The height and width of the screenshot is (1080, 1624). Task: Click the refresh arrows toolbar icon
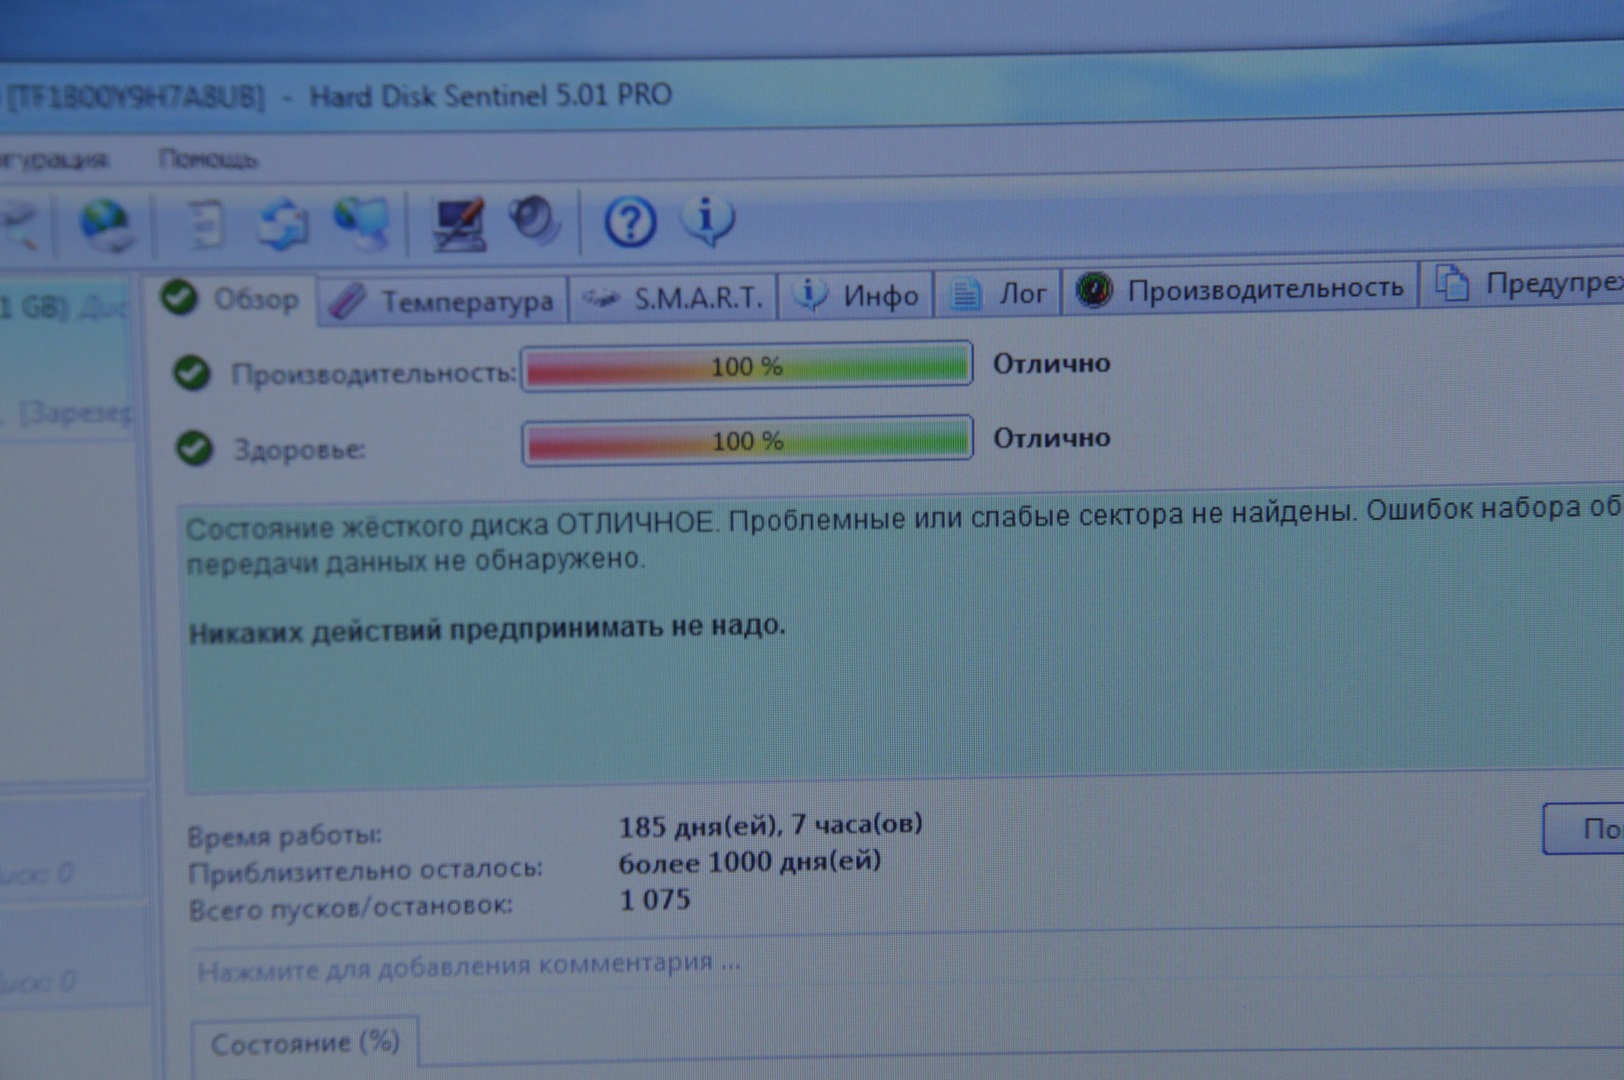coord(283,224)
